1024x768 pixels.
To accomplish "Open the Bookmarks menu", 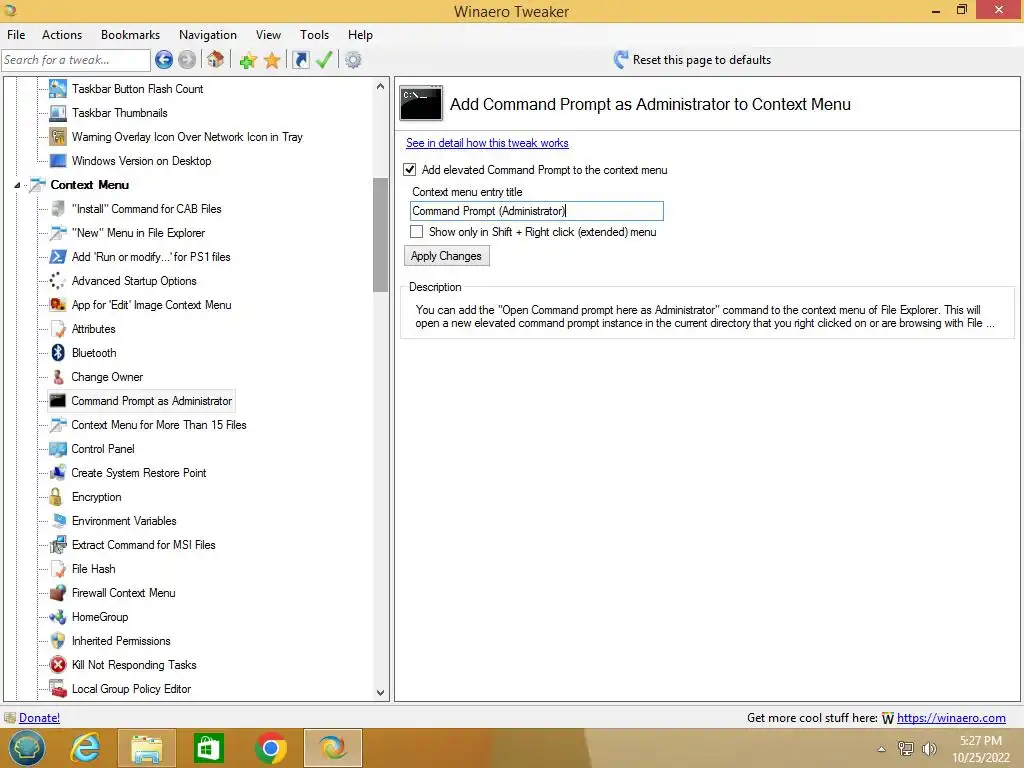I will (131, 35).
